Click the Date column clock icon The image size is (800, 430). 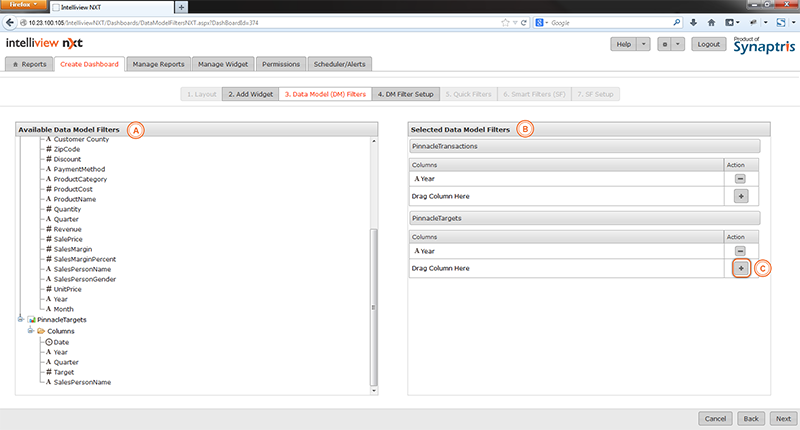[x=49, y=342]
